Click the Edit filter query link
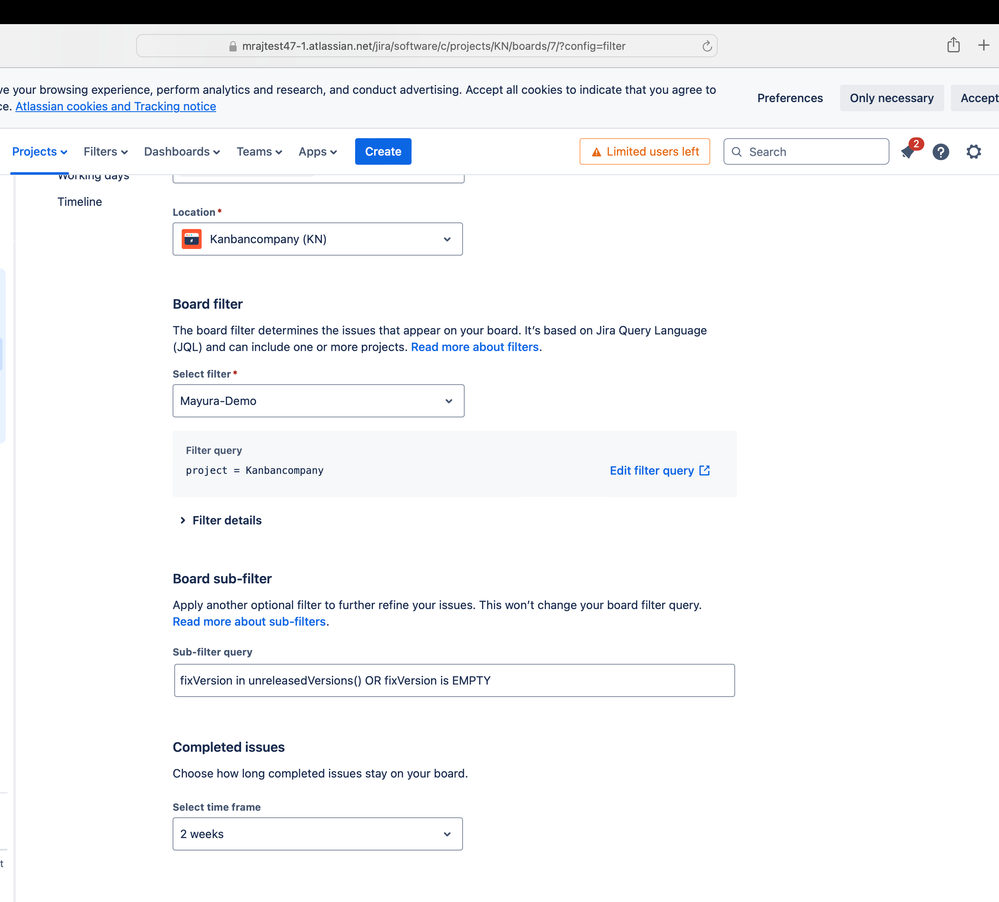 [660, 470]
